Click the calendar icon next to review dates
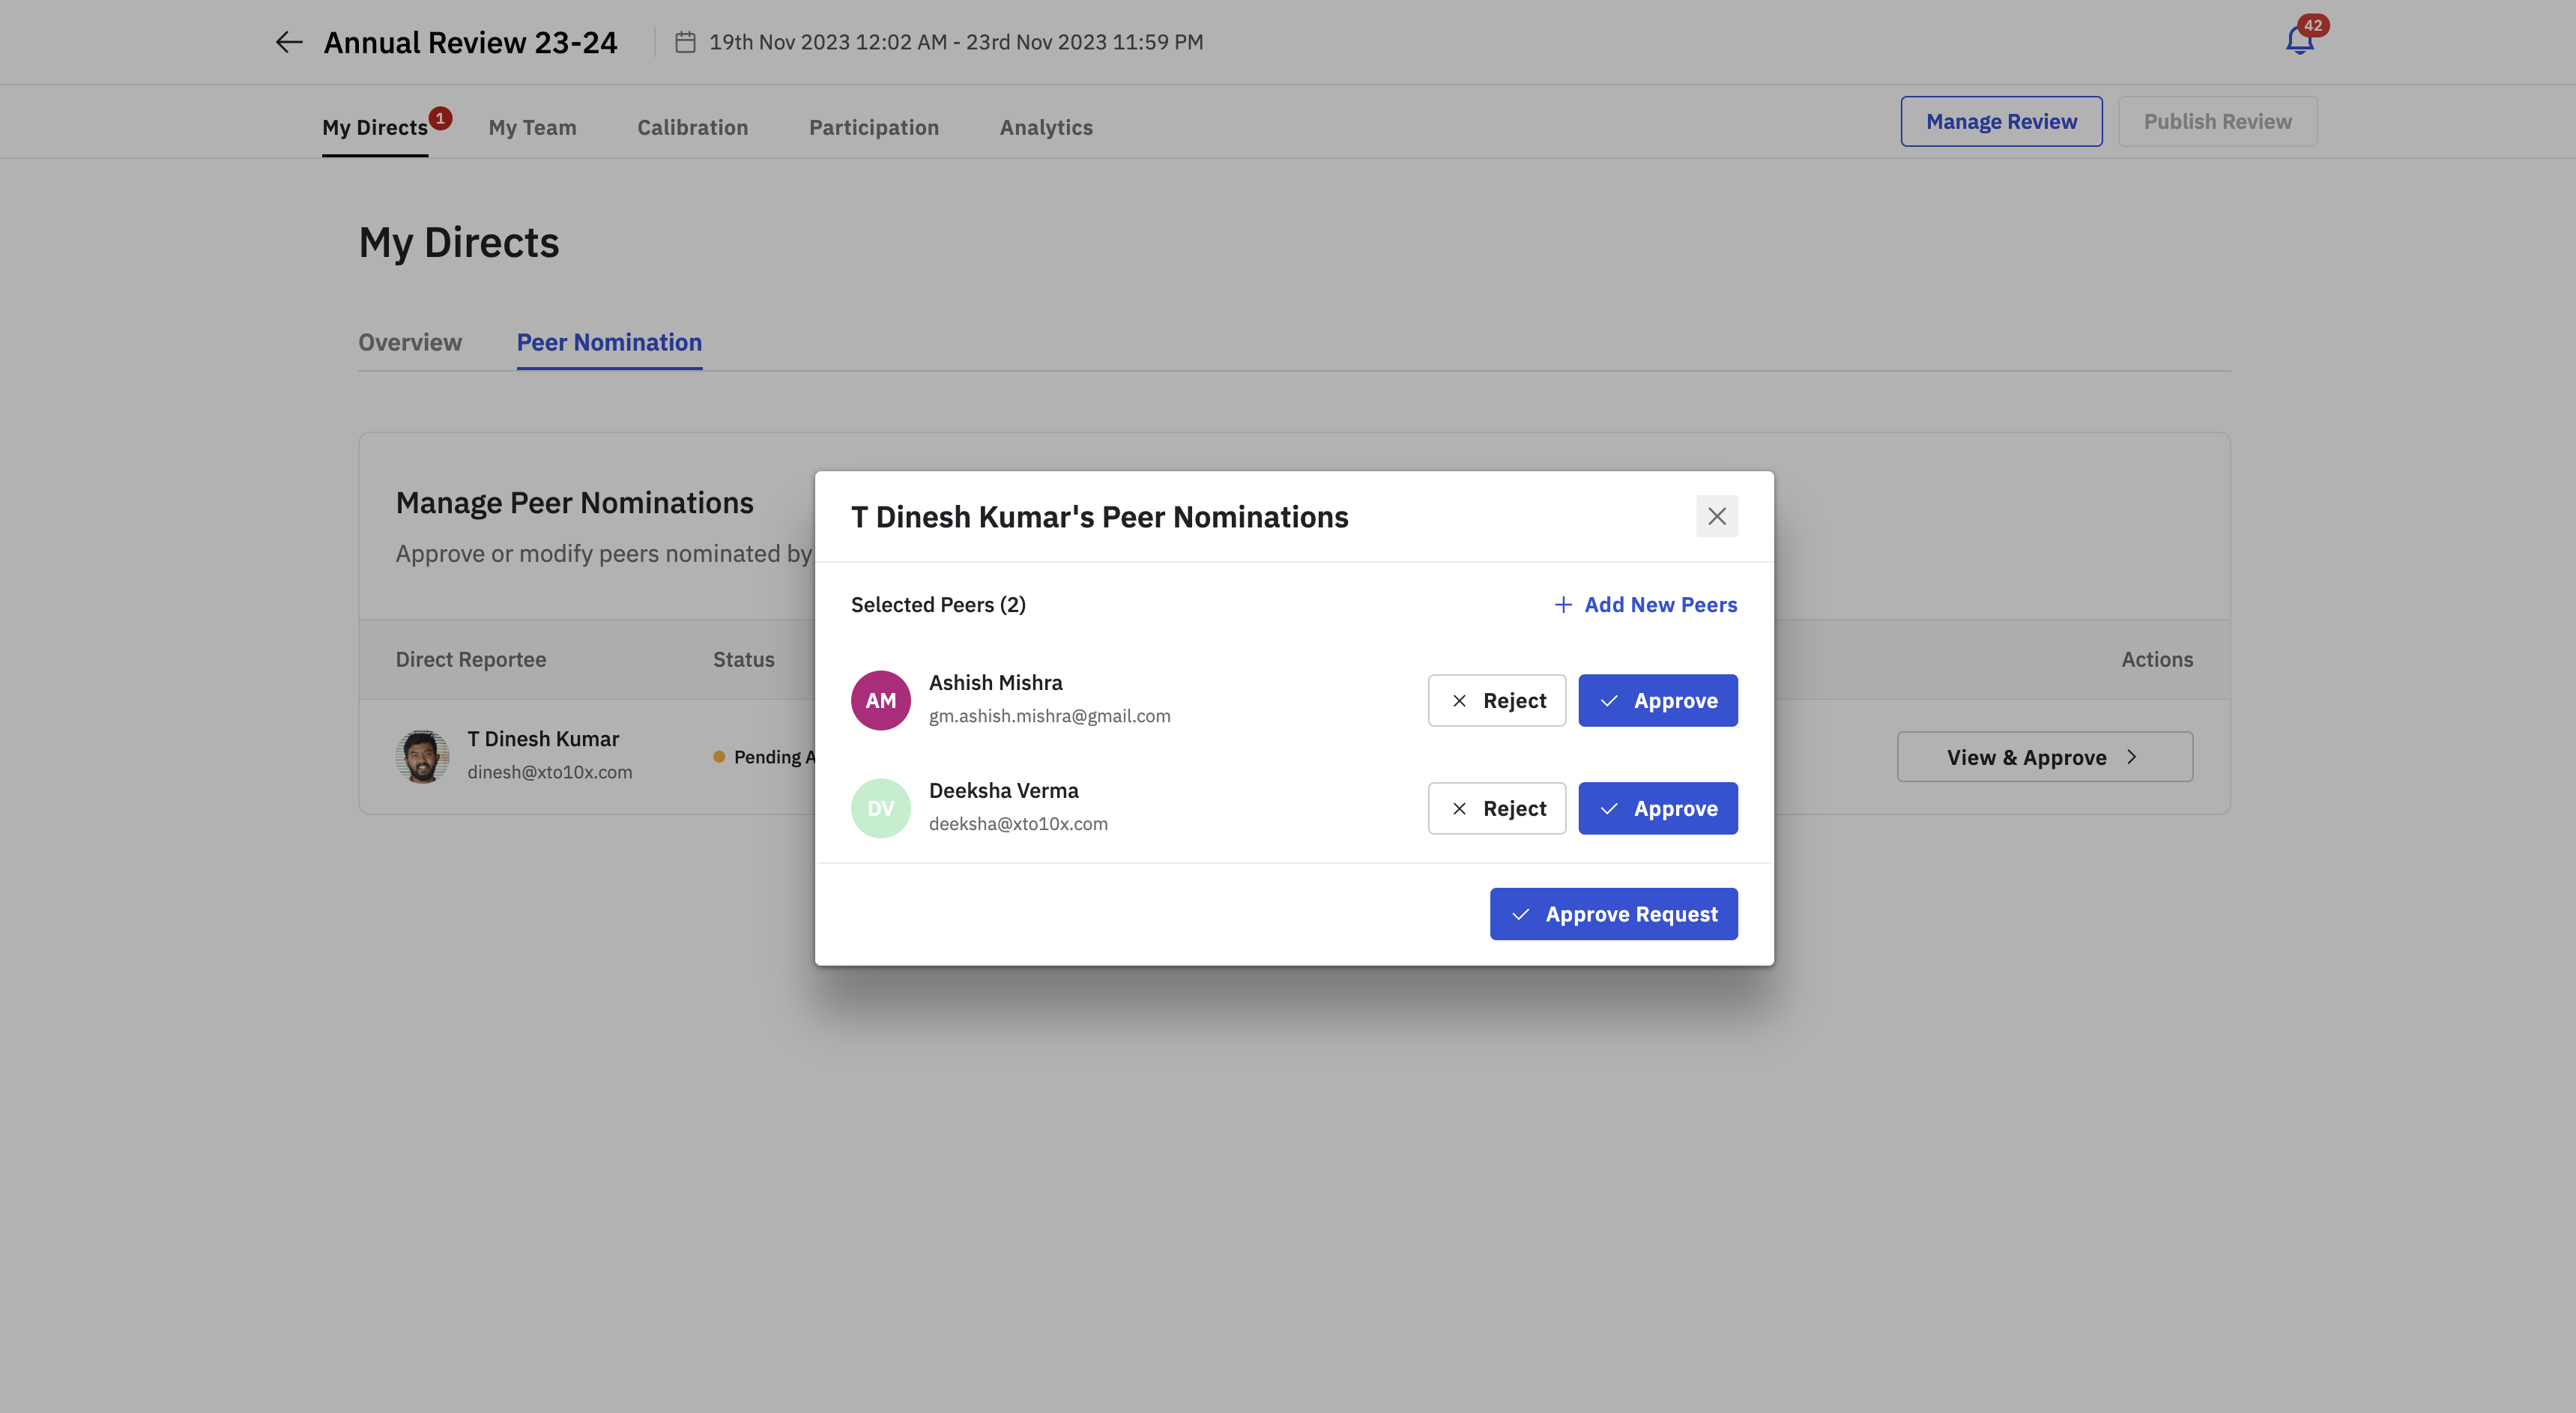The image size is (2576, 1413). [x=685, y=42]
